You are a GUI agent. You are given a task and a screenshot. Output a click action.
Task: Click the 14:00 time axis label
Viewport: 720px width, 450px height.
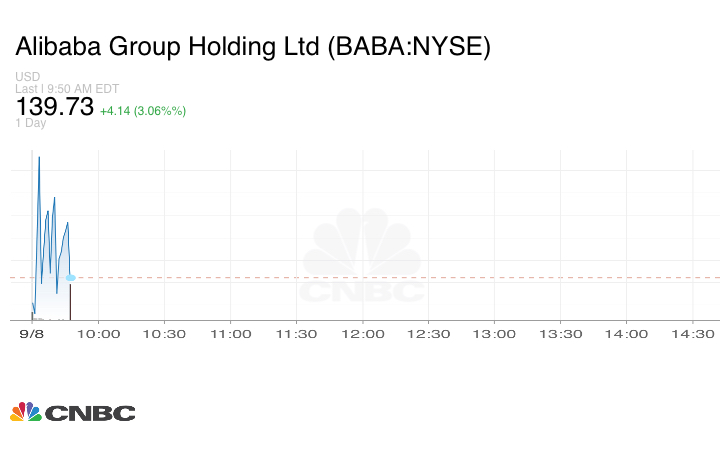click(627, 334)
